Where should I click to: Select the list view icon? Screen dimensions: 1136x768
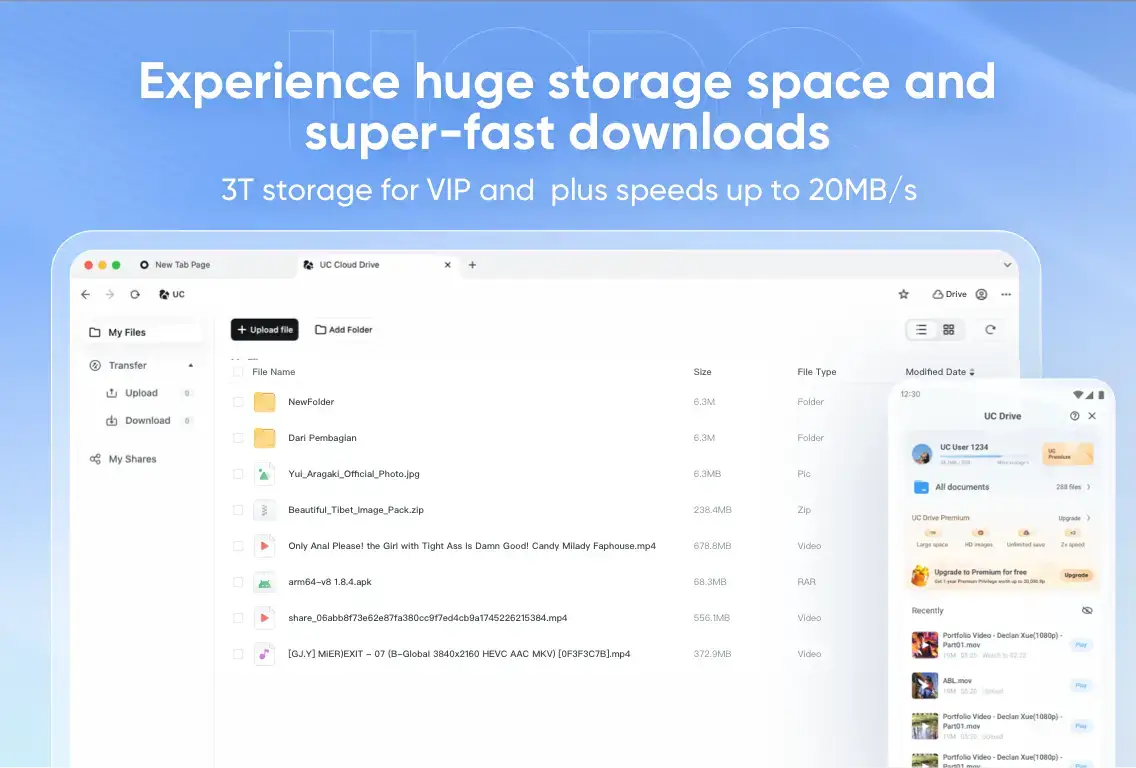(x=921, y=329)
